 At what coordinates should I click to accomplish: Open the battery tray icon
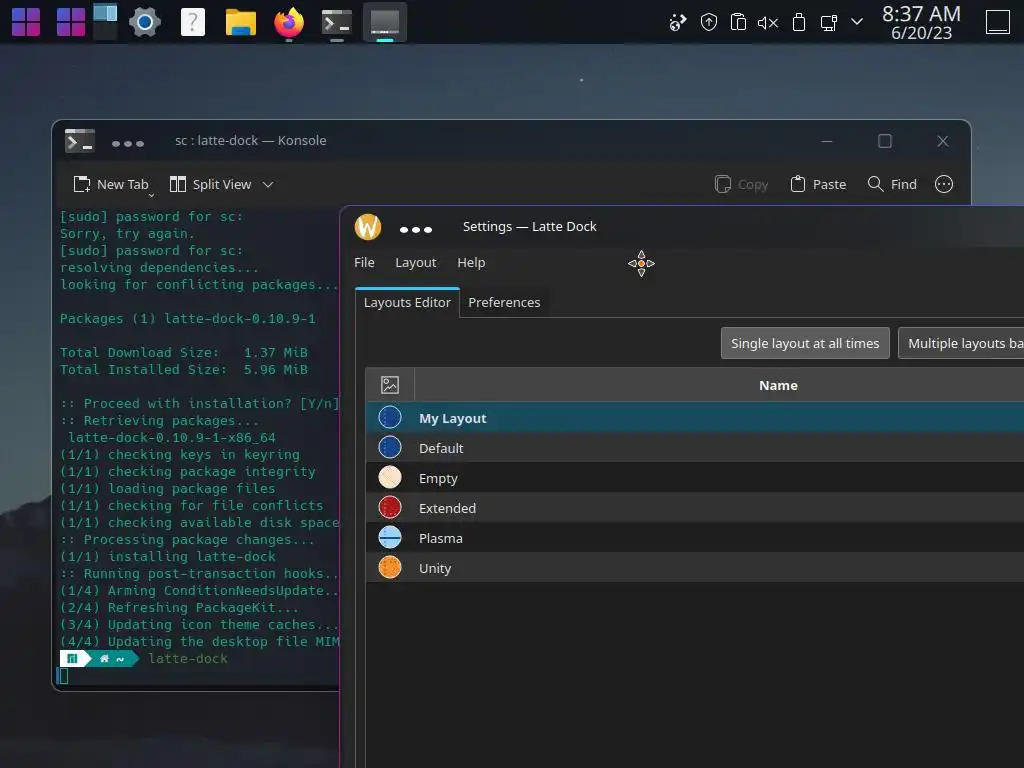point(799,23)
